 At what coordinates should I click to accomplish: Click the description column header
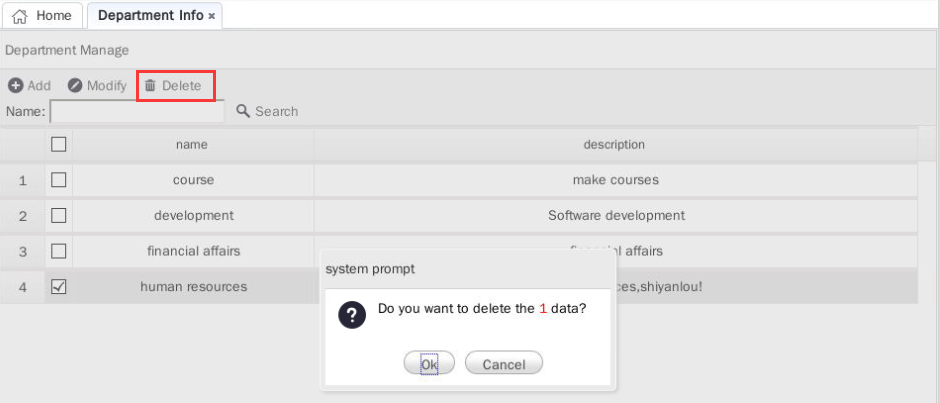click(615, 145)
